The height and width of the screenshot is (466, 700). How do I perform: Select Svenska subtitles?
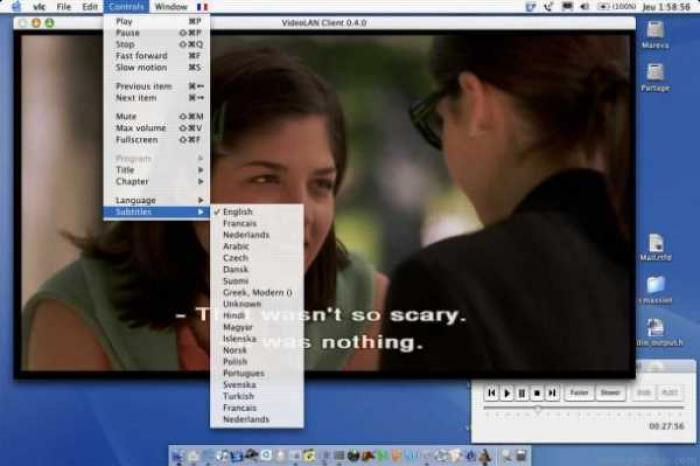point(257,385)
